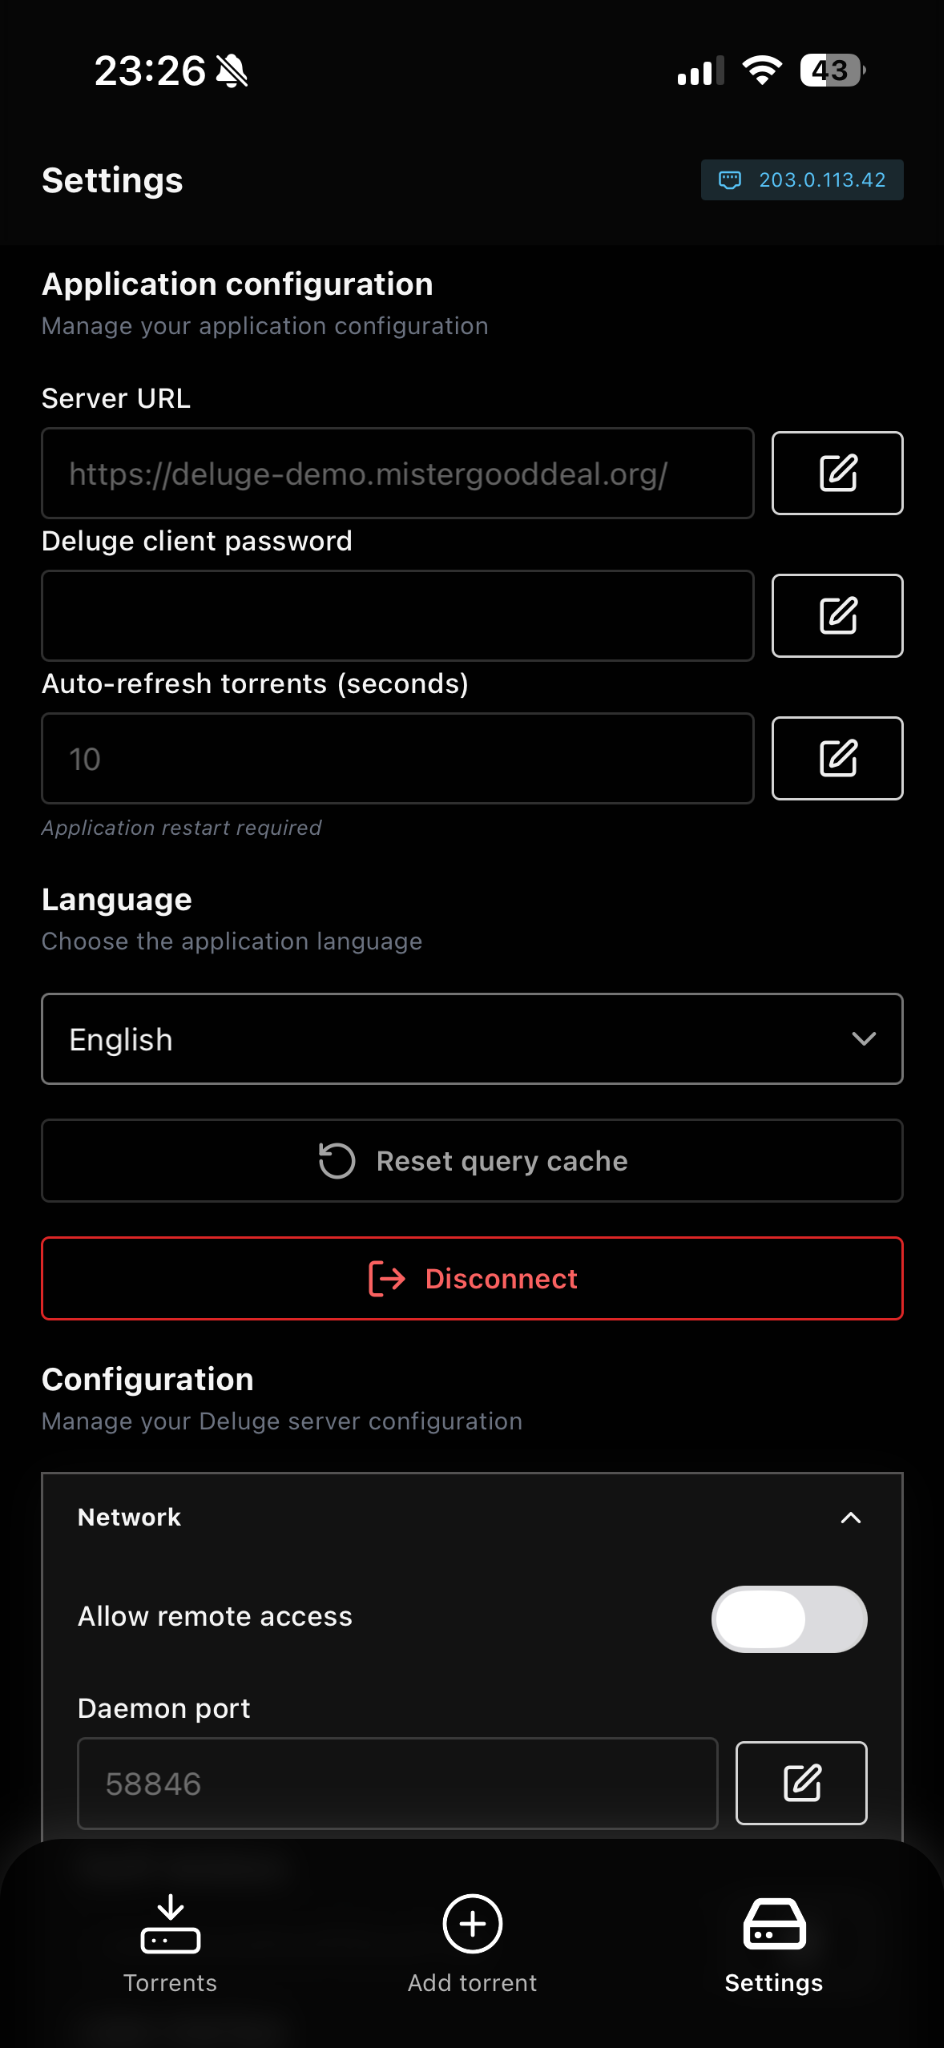Edit the Deluge client password
Viewport: 944px width, 2048px height.
(837, 616)
